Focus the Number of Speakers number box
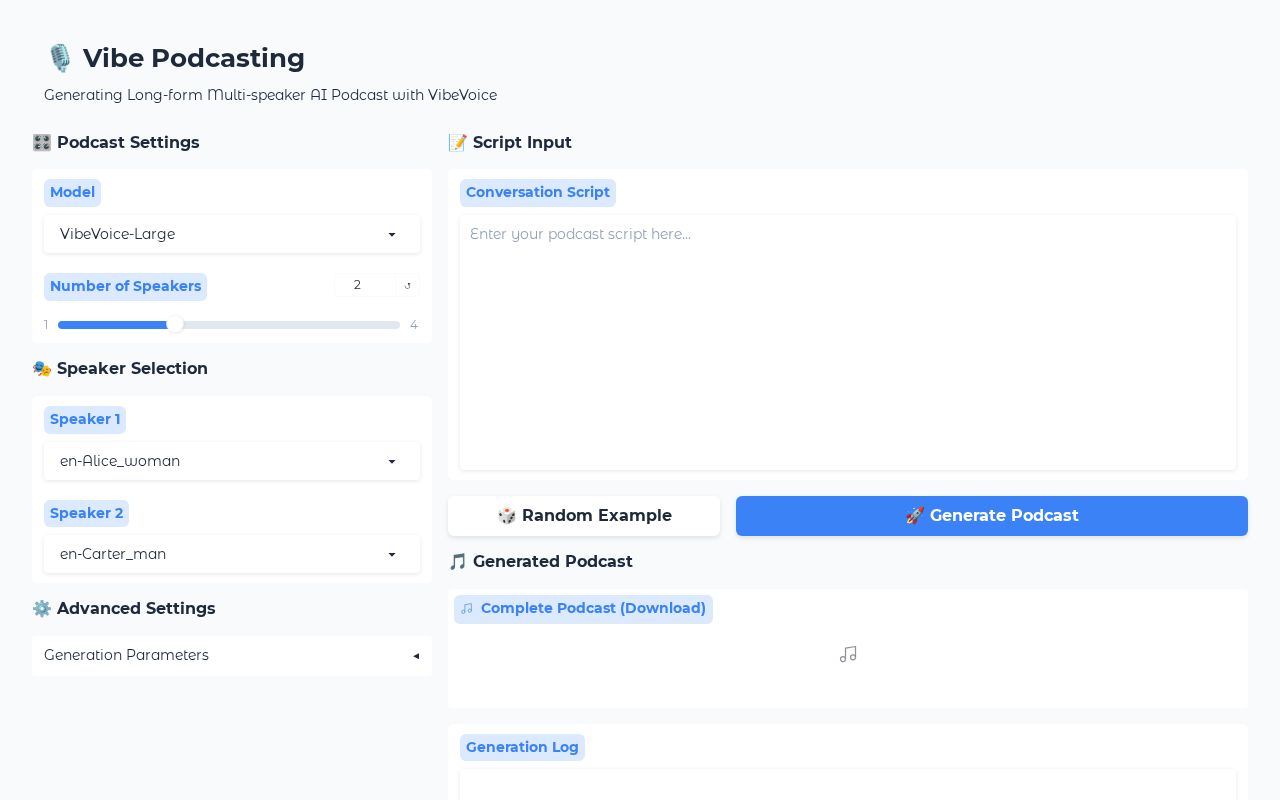 tap(366, 286)
